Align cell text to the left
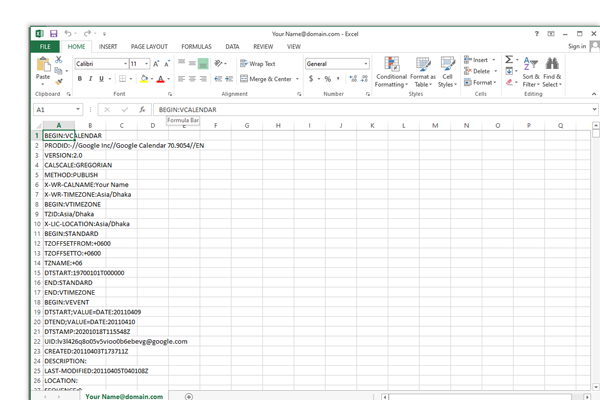Viewport: 600px width, 400px height. point(181,79)
